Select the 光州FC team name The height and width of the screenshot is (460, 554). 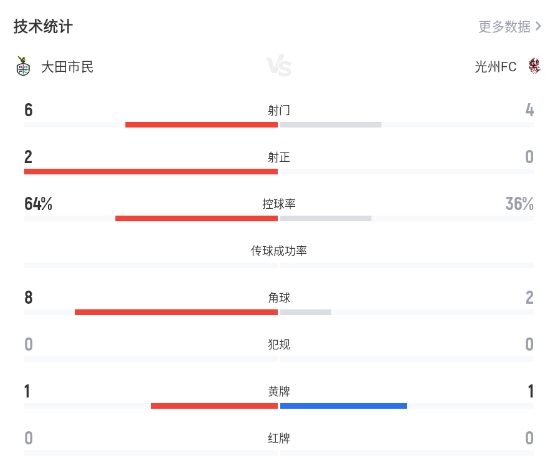[495, 67]
